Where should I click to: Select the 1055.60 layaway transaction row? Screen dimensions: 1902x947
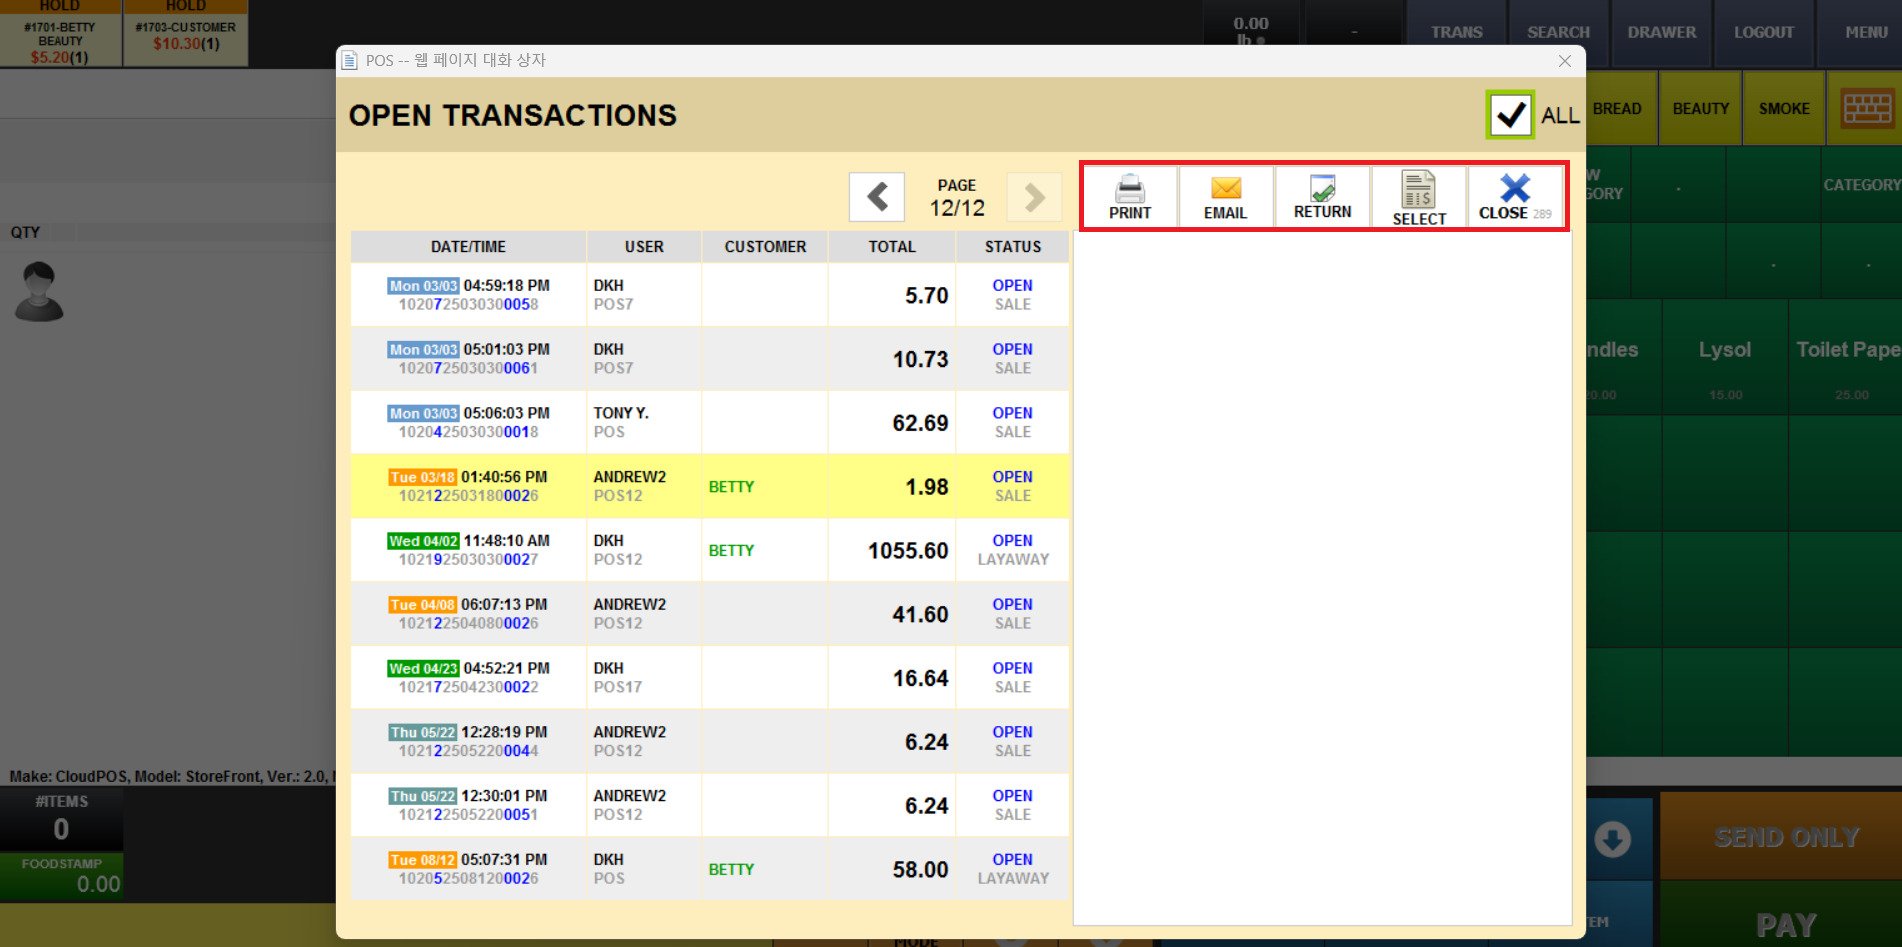(x=709, y=550)
